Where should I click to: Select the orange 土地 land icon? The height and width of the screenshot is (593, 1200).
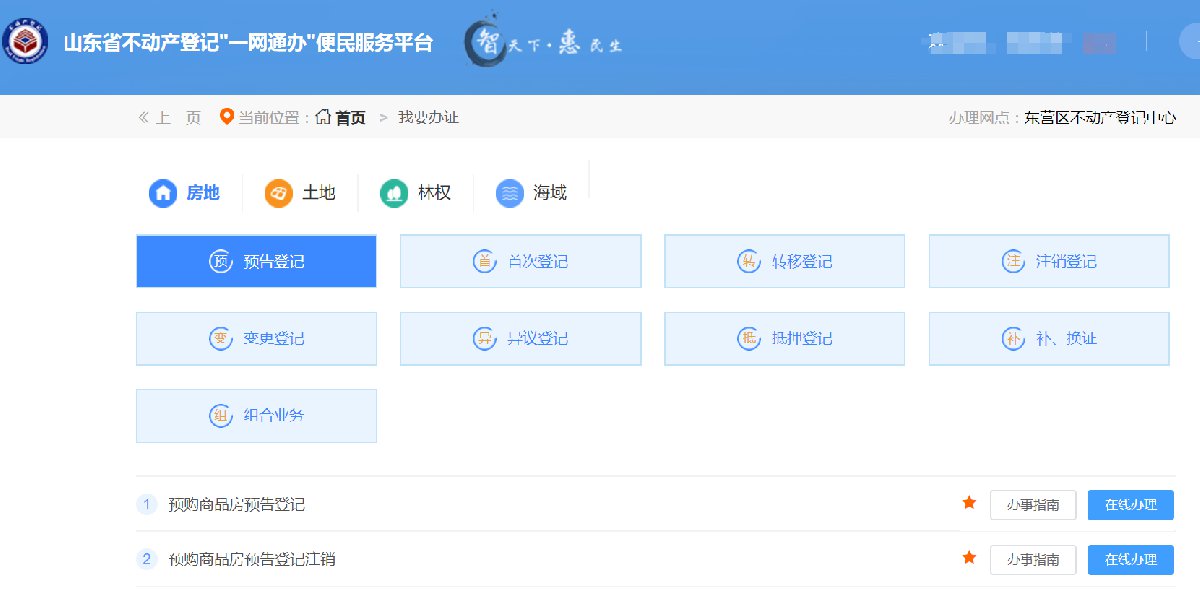(279, 193)
